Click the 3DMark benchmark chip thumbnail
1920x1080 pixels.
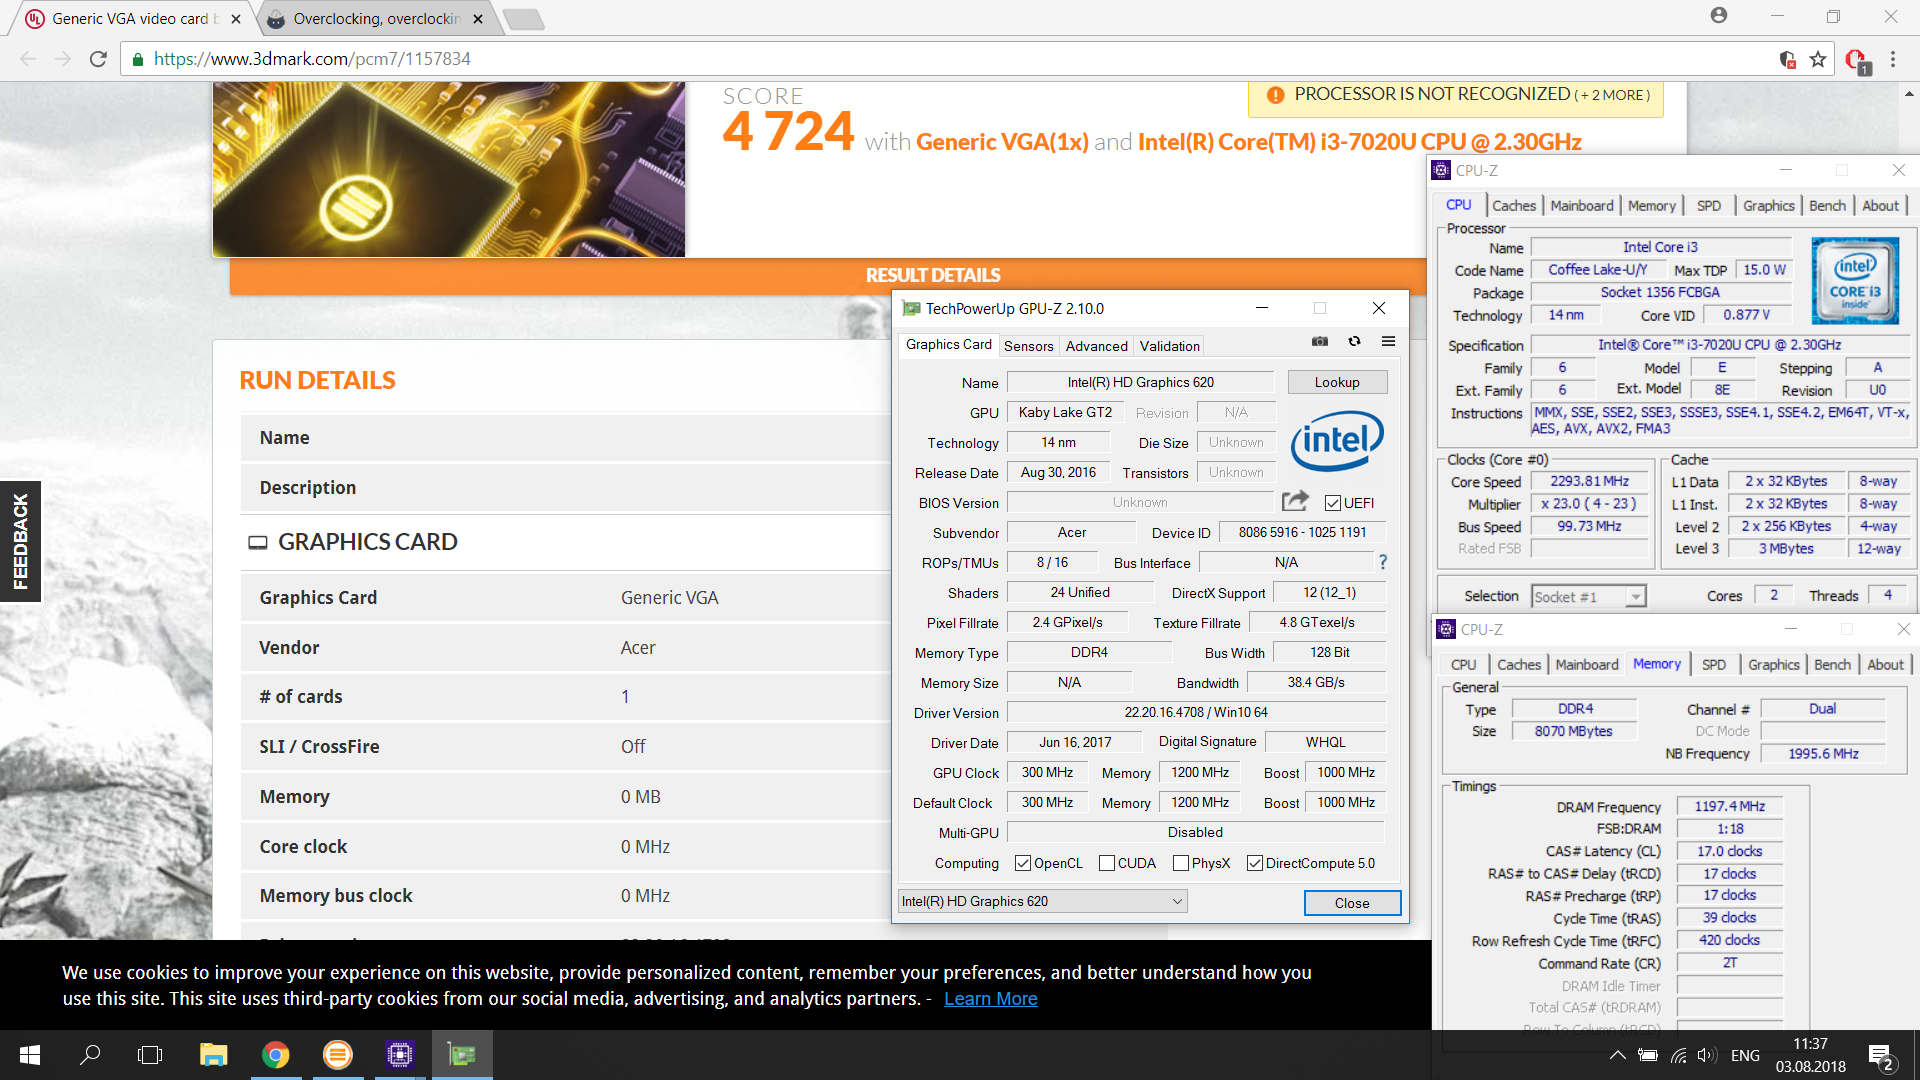pyautogui.click(x=449, y=169)
